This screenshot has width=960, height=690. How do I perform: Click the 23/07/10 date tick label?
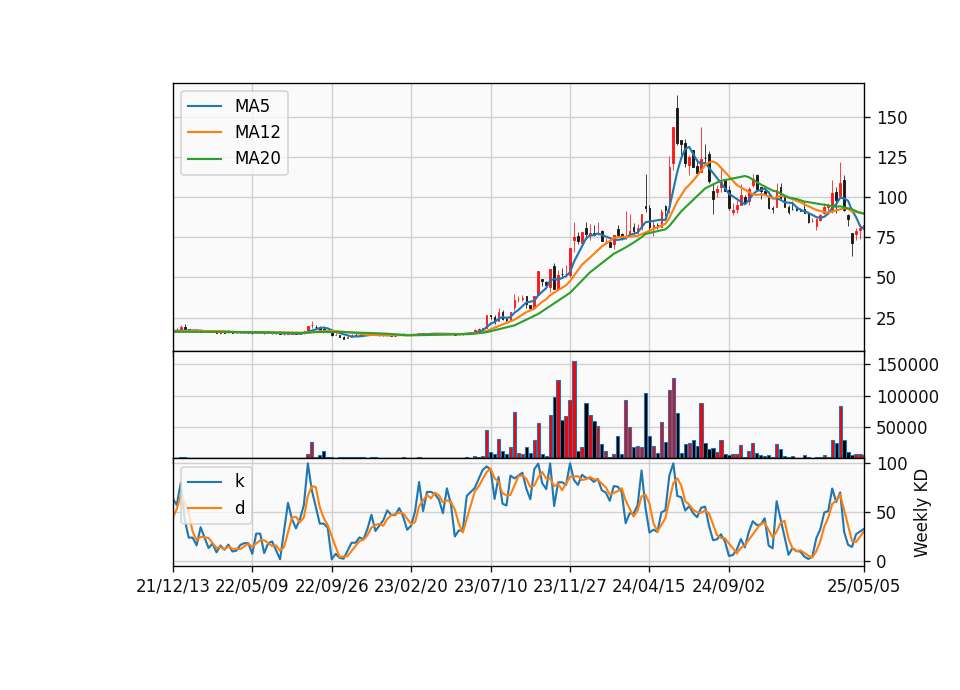pos(490,586)
